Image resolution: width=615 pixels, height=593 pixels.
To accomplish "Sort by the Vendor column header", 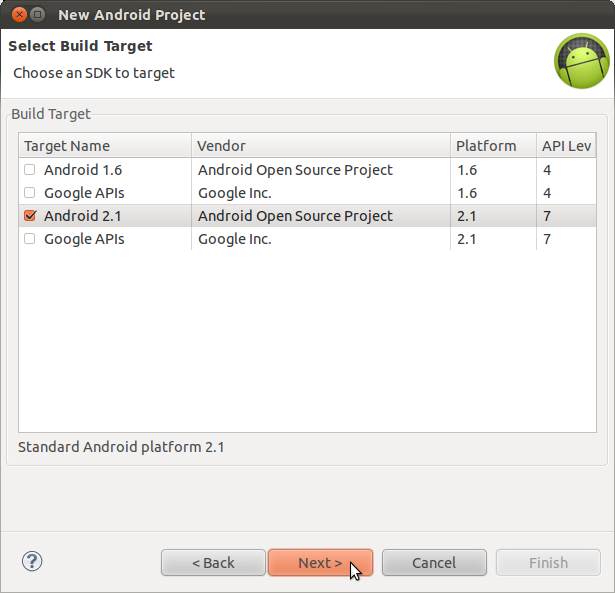I will pos(321,146).
